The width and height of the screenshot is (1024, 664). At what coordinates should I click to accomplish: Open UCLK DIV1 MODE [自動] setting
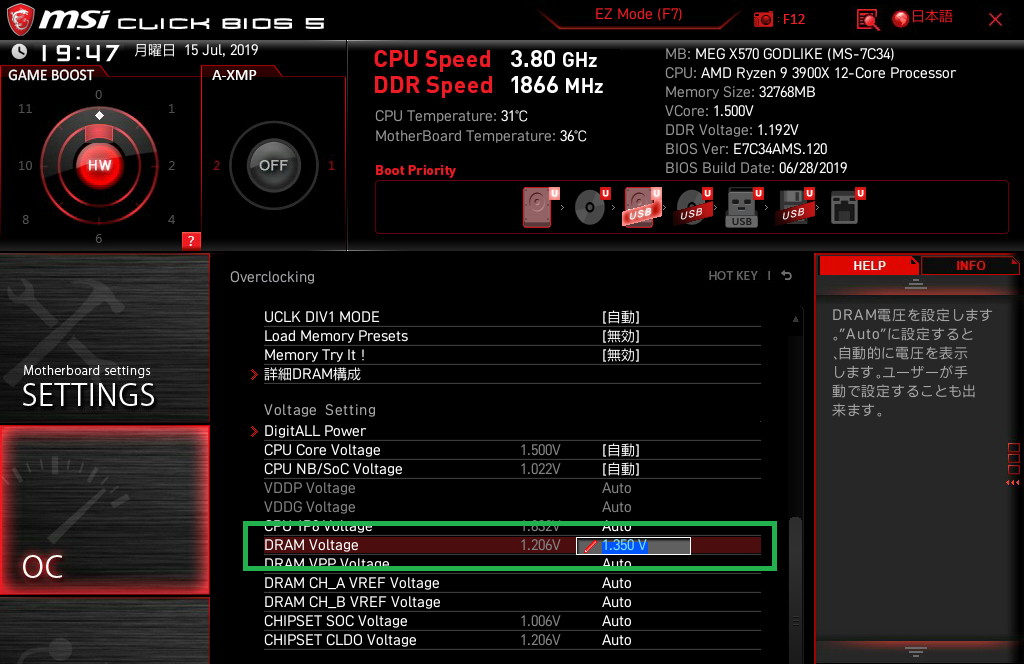(x=620, y=317)
